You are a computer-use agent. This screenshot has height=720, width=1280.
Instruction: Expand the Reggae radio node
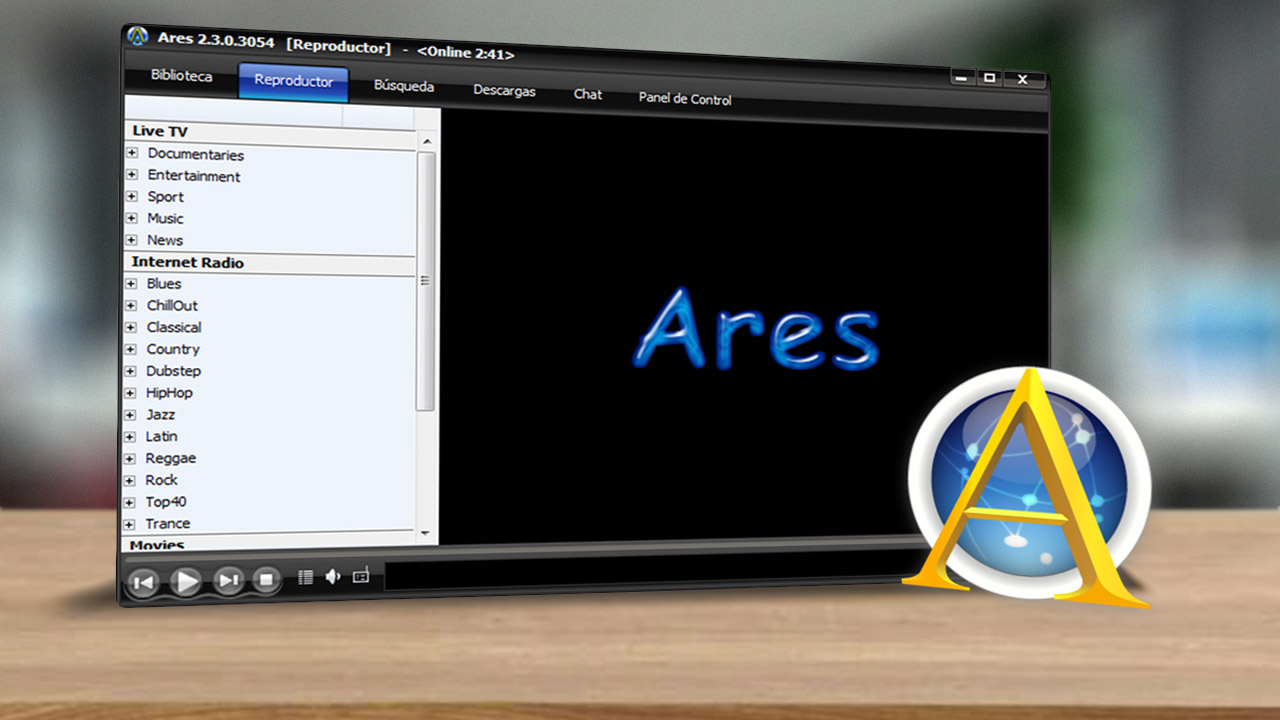pos(130,458)
